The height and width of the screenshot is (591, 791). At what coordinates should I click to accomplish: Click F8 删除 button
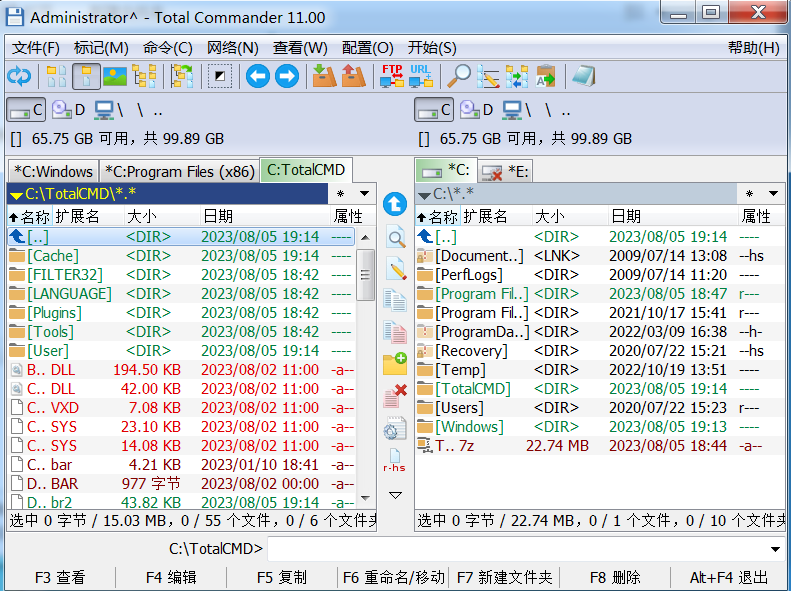[615, 577]
